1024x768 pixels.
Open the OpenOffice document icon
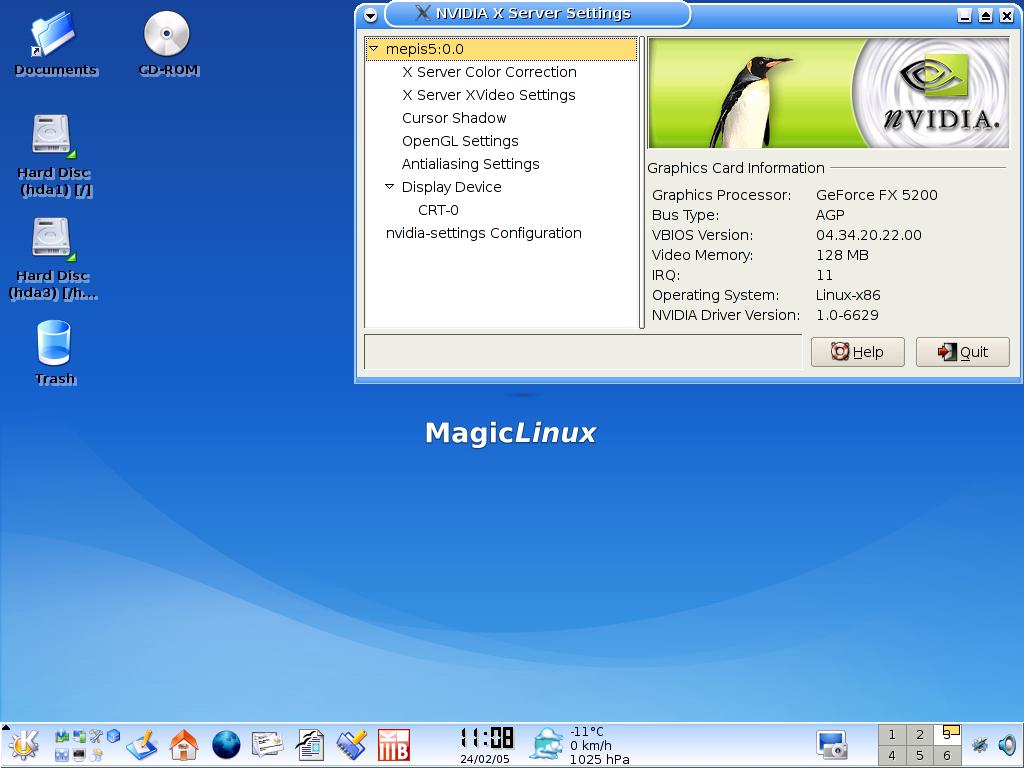[x=310, y=744]
